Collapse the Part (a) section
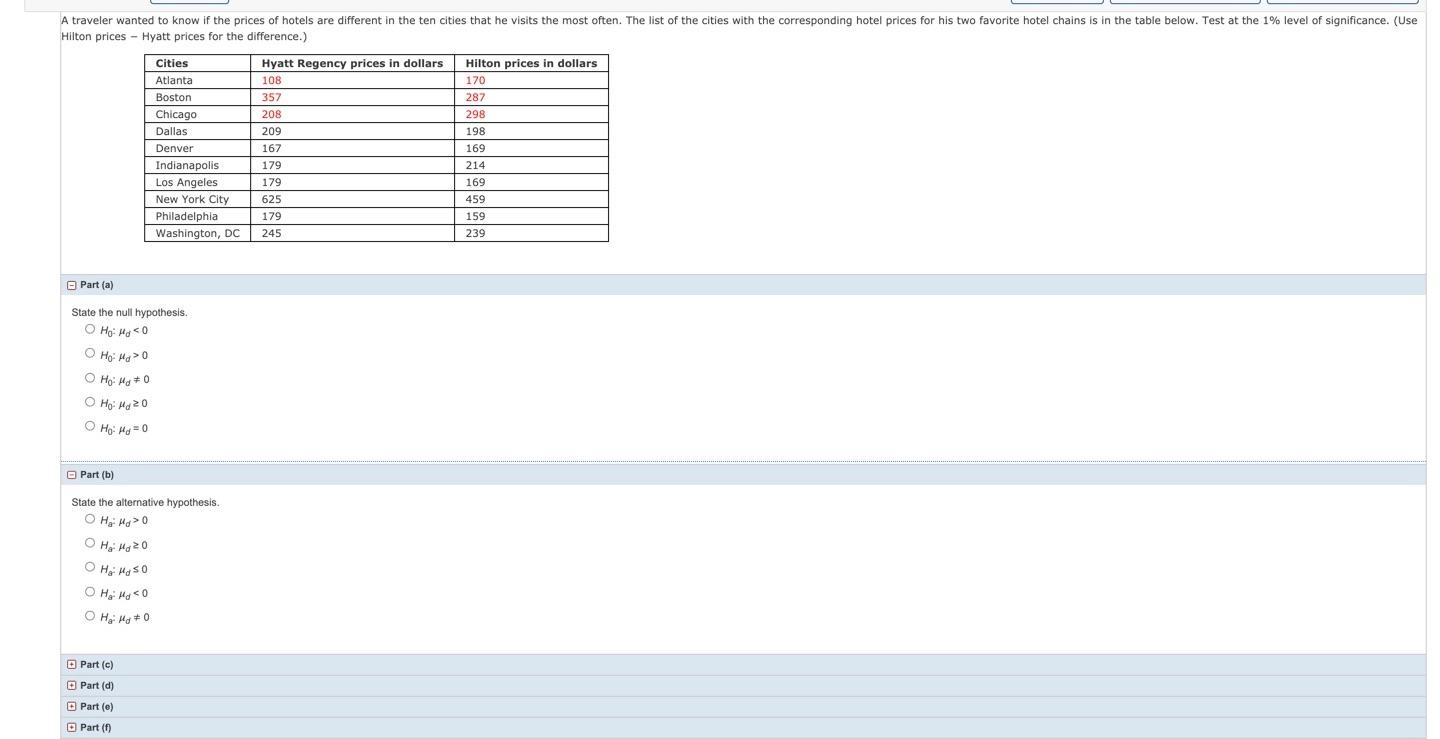This screenshot has width=1440, height=739. pos(72,285)
